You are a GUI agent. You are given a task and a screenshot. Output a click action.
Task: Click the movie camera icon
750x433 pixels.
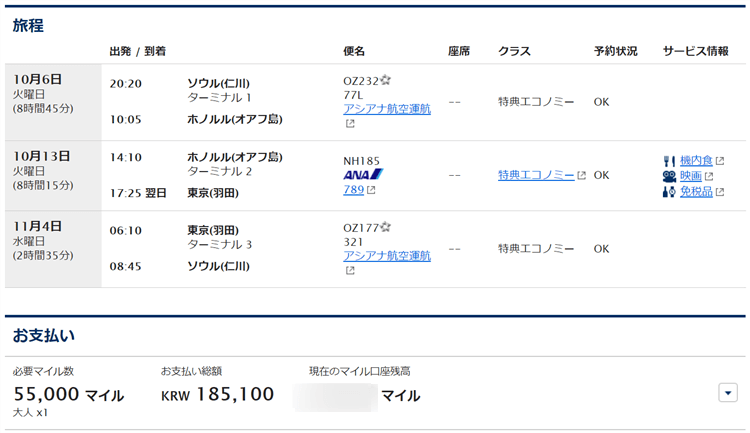tap(669, 176)
